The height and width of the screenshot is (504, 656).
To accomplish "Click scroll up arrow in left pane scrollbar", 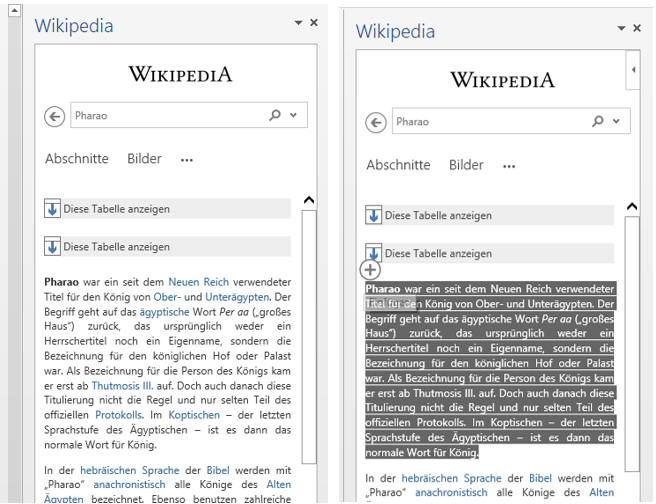I will tap(308, 200).
